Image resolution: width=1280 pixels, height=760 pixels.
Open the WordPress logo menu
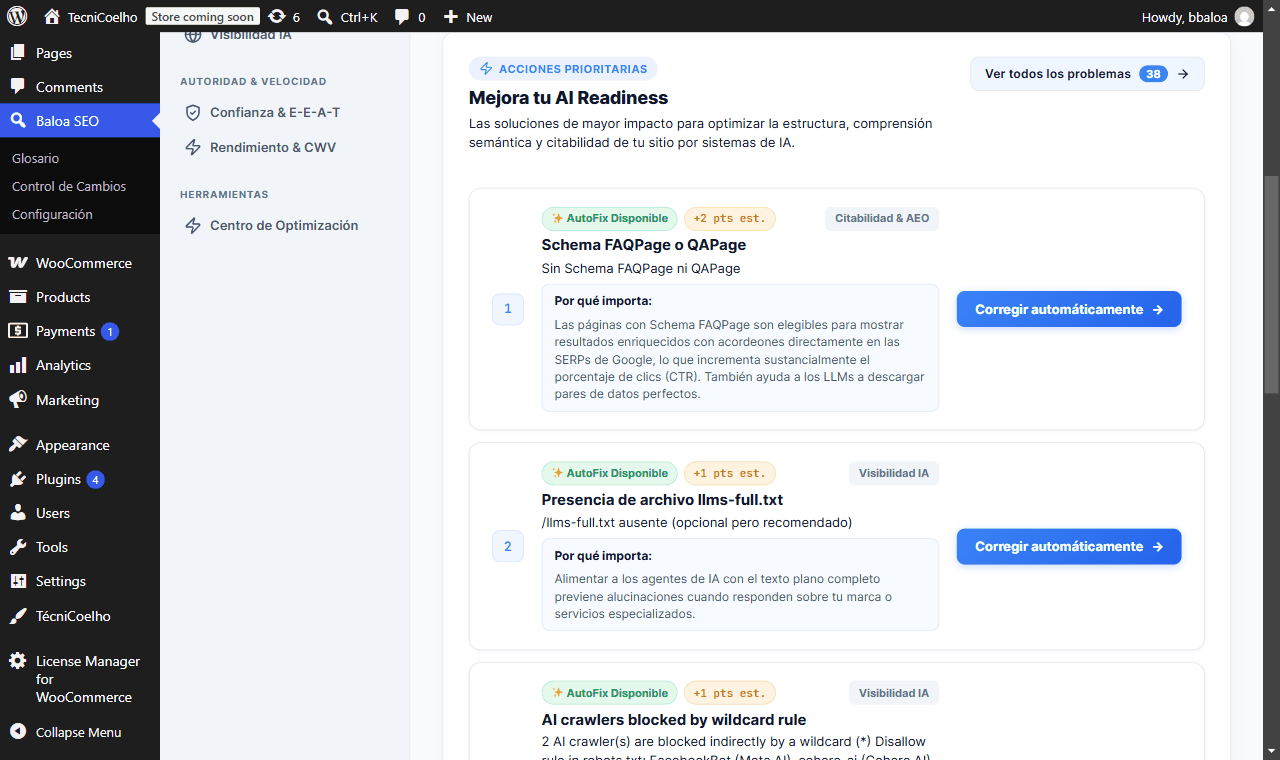[17, 16]
